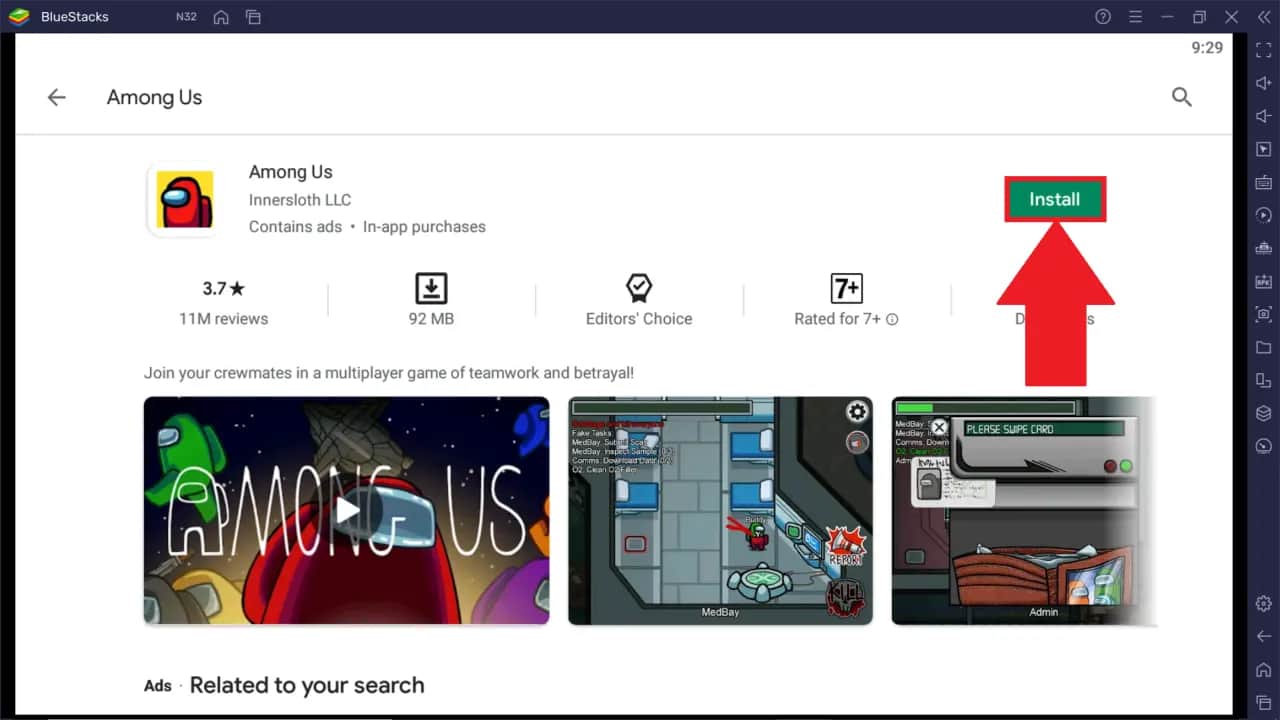The width and height of the screenshot is (1280, 720).
Task: Play the Among Us trailer video
Action: tap(346, 510)
